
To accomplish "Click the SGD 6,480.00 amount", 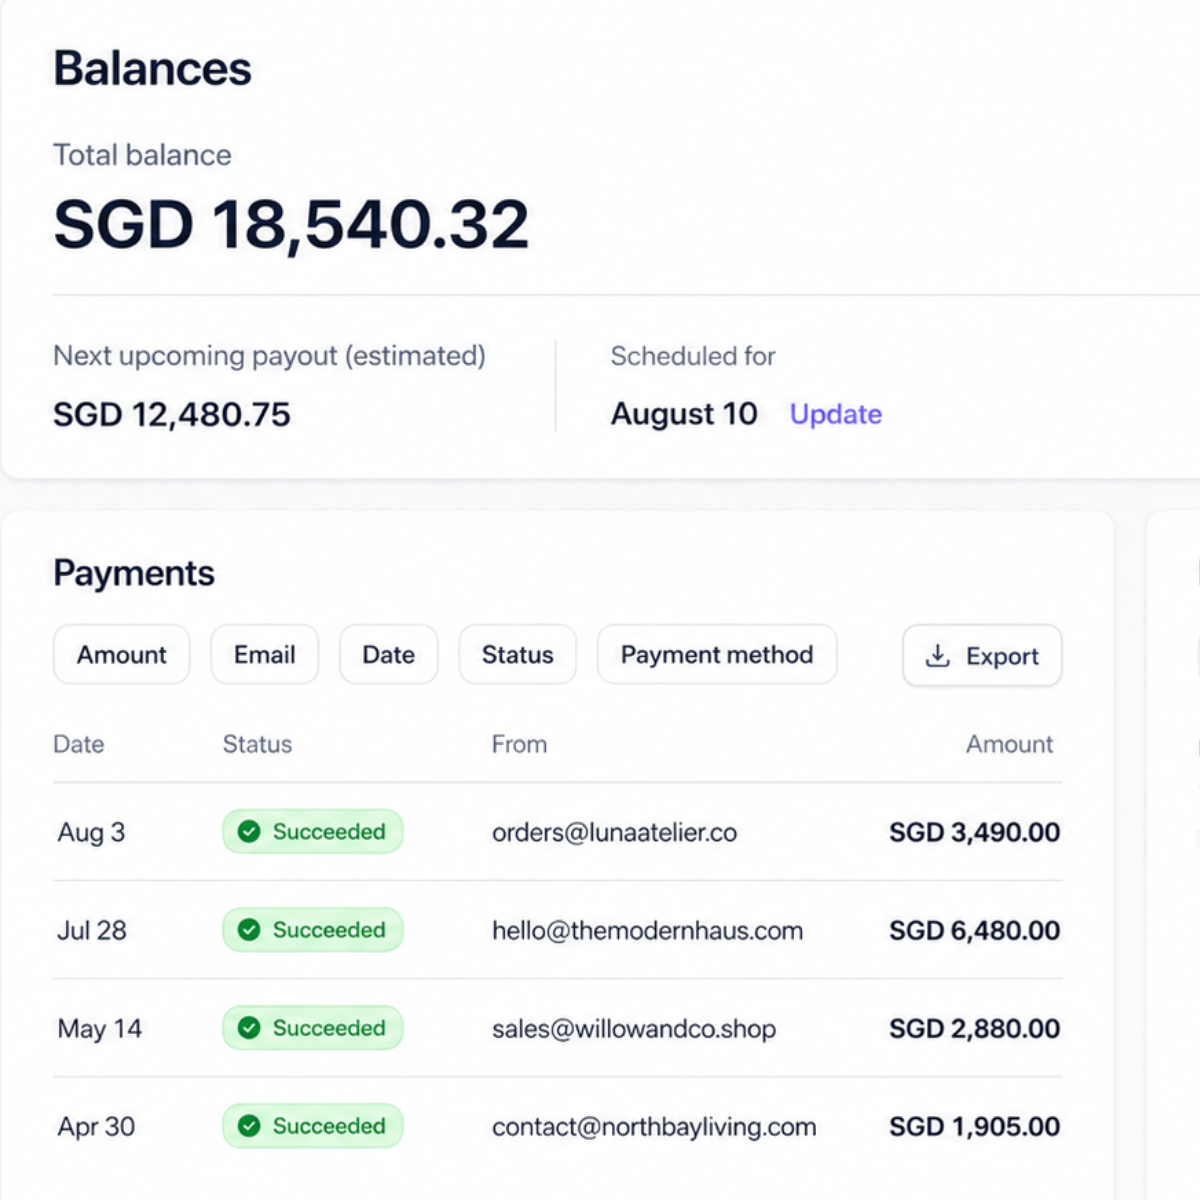I will pos(974,930).
